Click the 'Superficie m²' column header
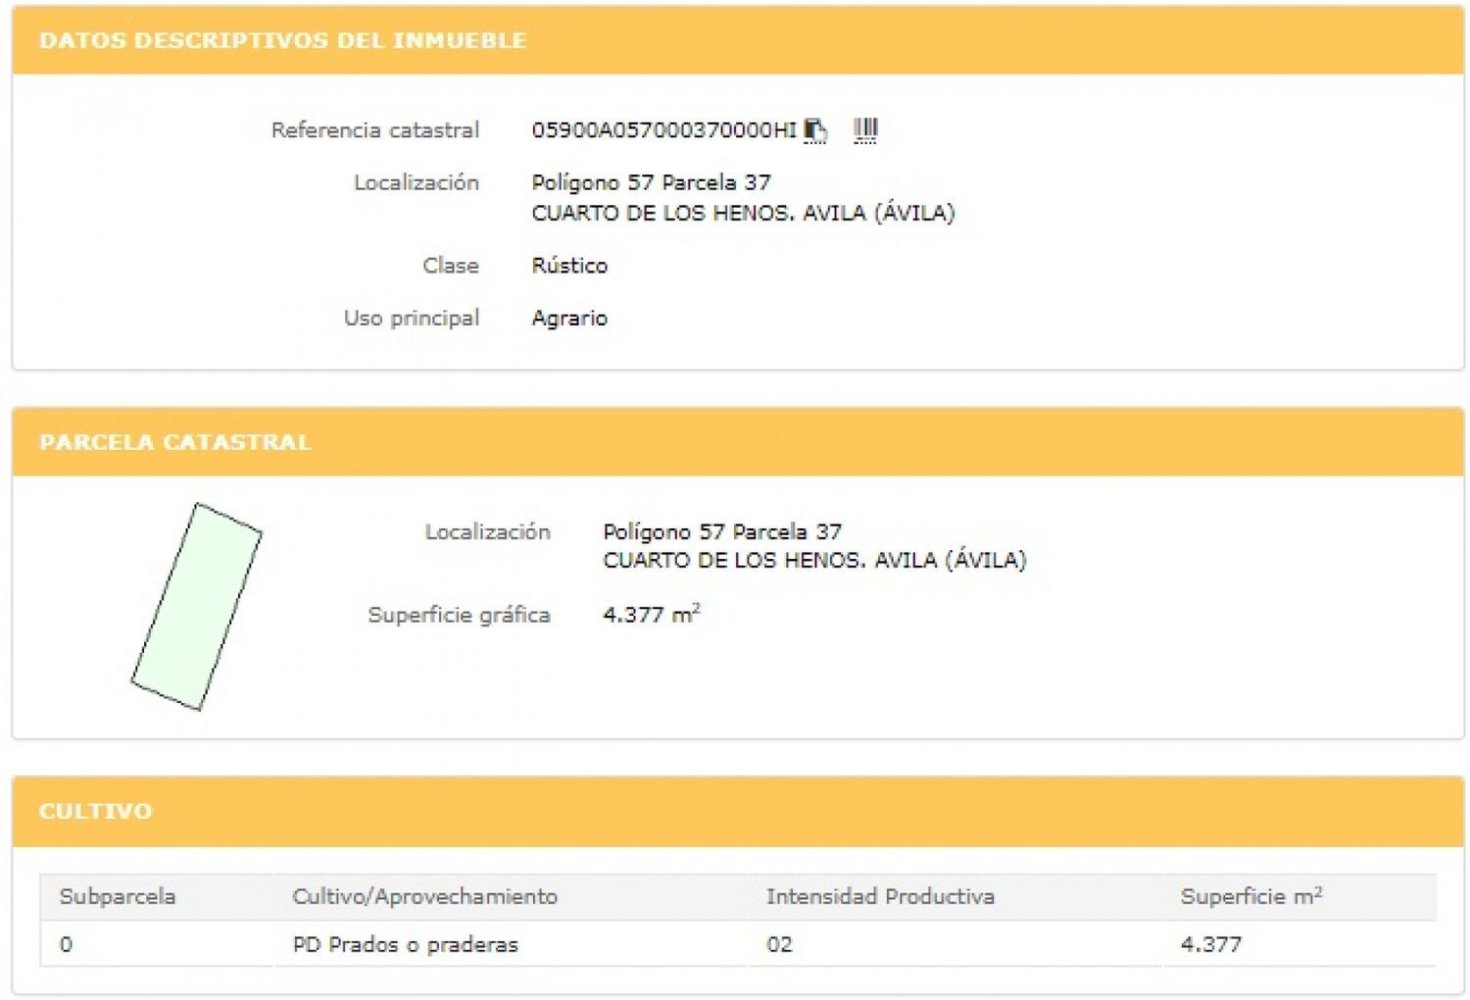1470x1000 pixels. [1250, 896]
